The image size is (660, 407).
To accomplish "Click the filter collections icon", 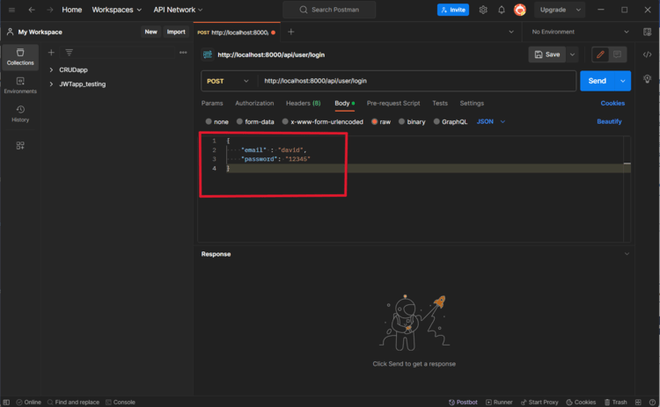I will point(69,53).
